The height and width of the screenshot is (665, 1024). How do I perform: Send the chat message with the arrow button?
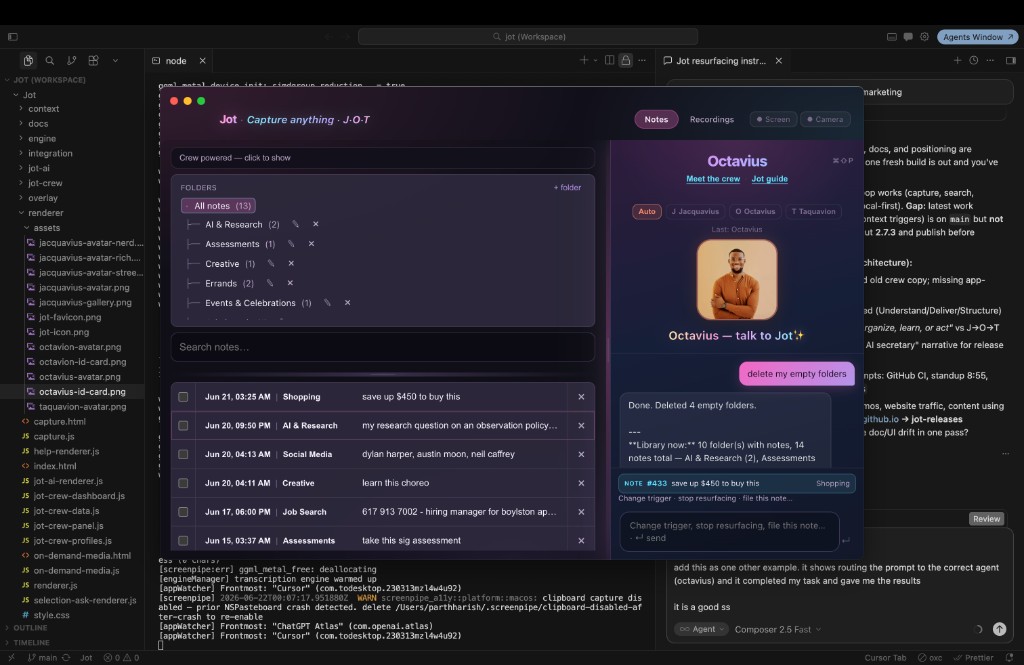pyautogui.click(x=999, y=629)
